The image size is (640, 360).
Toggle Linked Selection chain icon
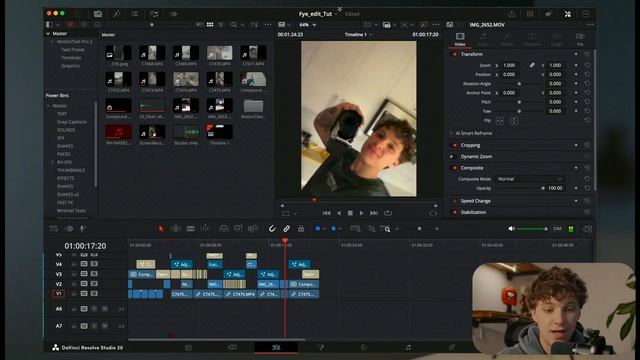[x=287, y=229]
